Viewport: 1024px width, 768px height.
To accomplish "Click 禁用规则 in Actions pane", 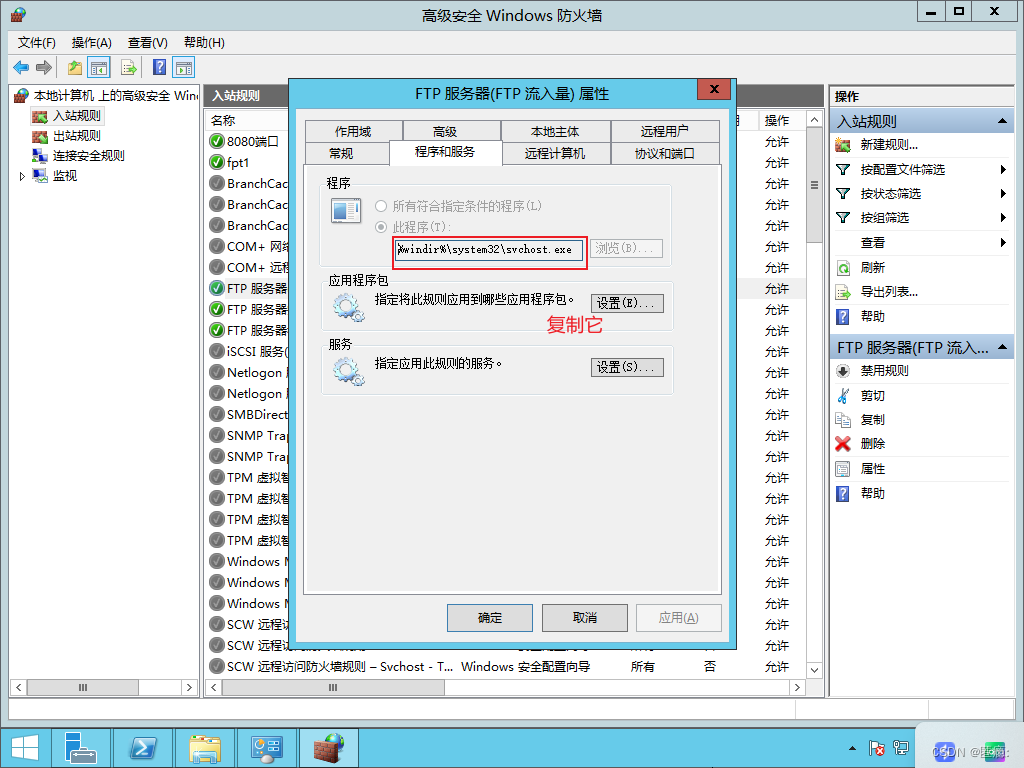I will pyautogui.click(x=884, y=371).
